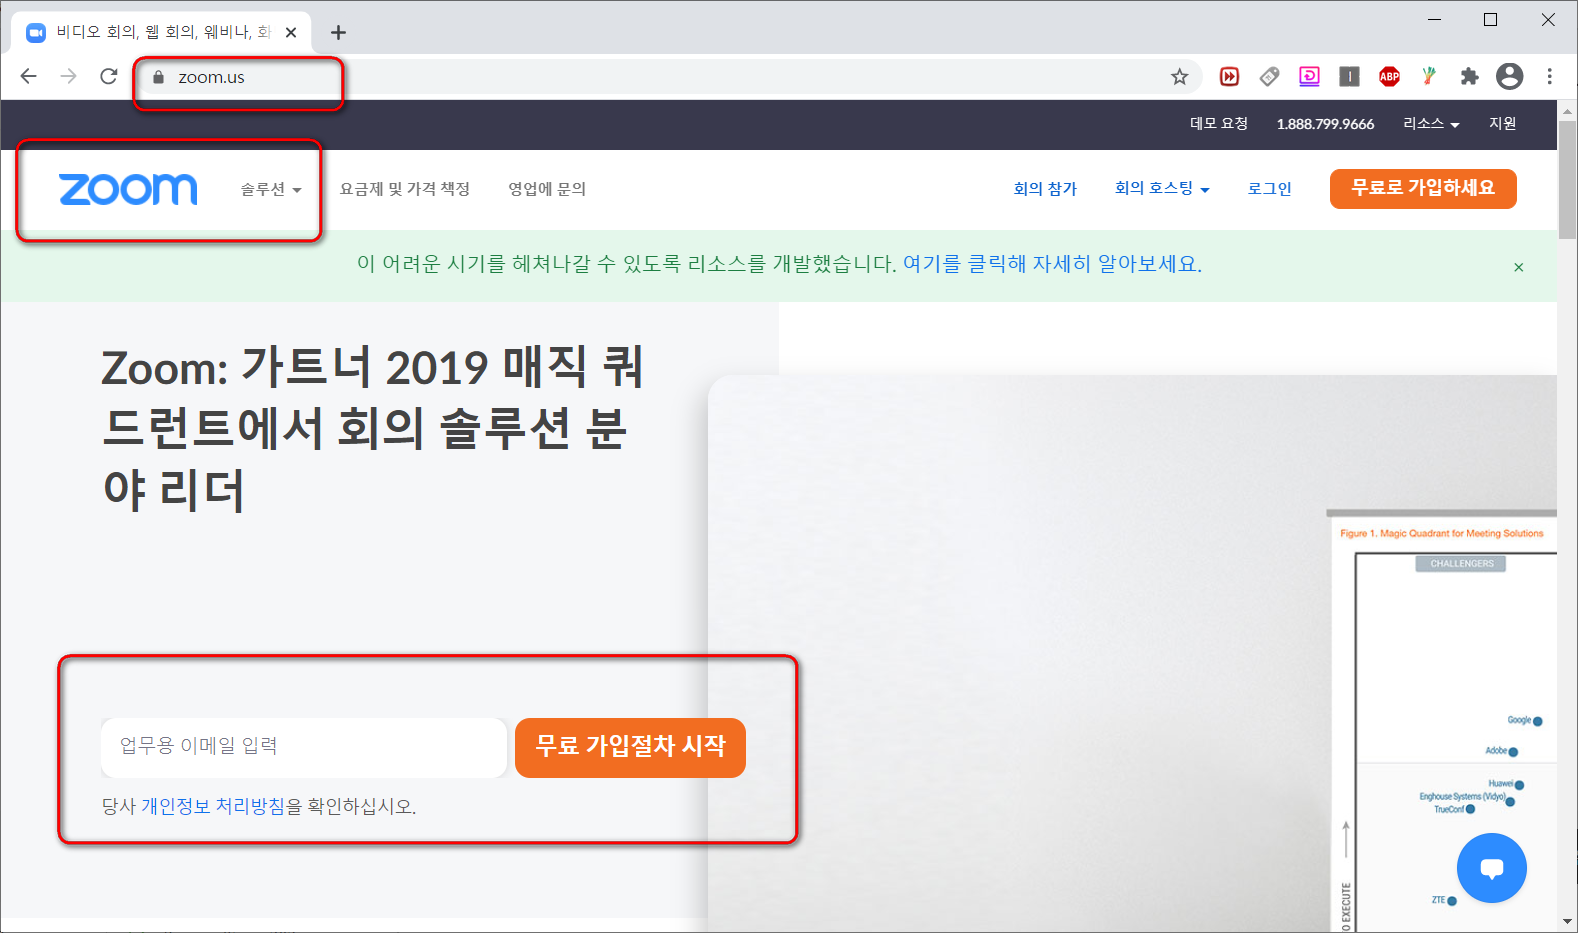The height and width of the screenshot is (933, 1578).
Task: Click the 회의 참가 link
Action: pyautogui.click(x=1045, y=188)
